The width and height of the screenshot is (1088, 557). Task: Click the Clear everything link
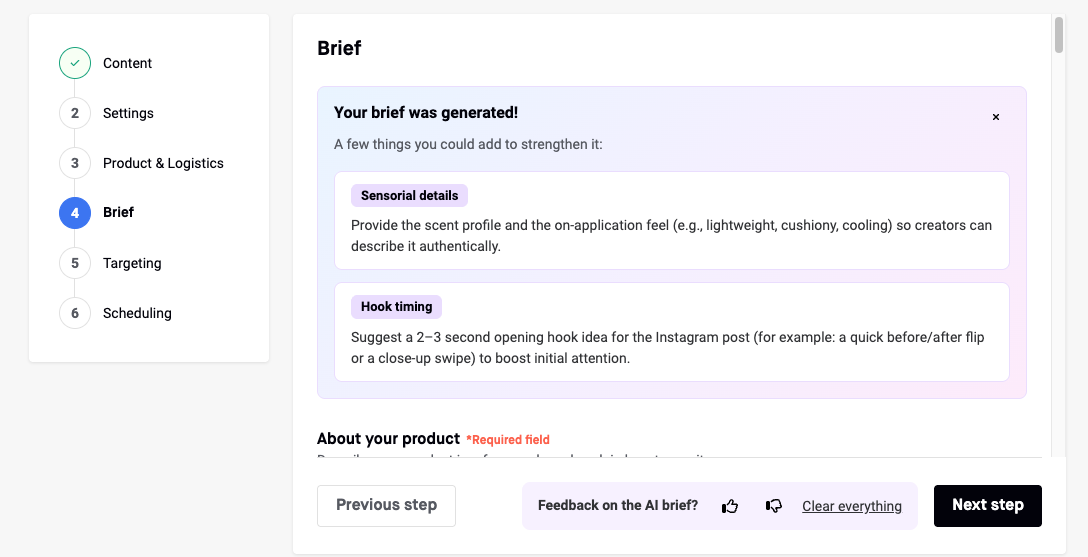click(852, 506)
